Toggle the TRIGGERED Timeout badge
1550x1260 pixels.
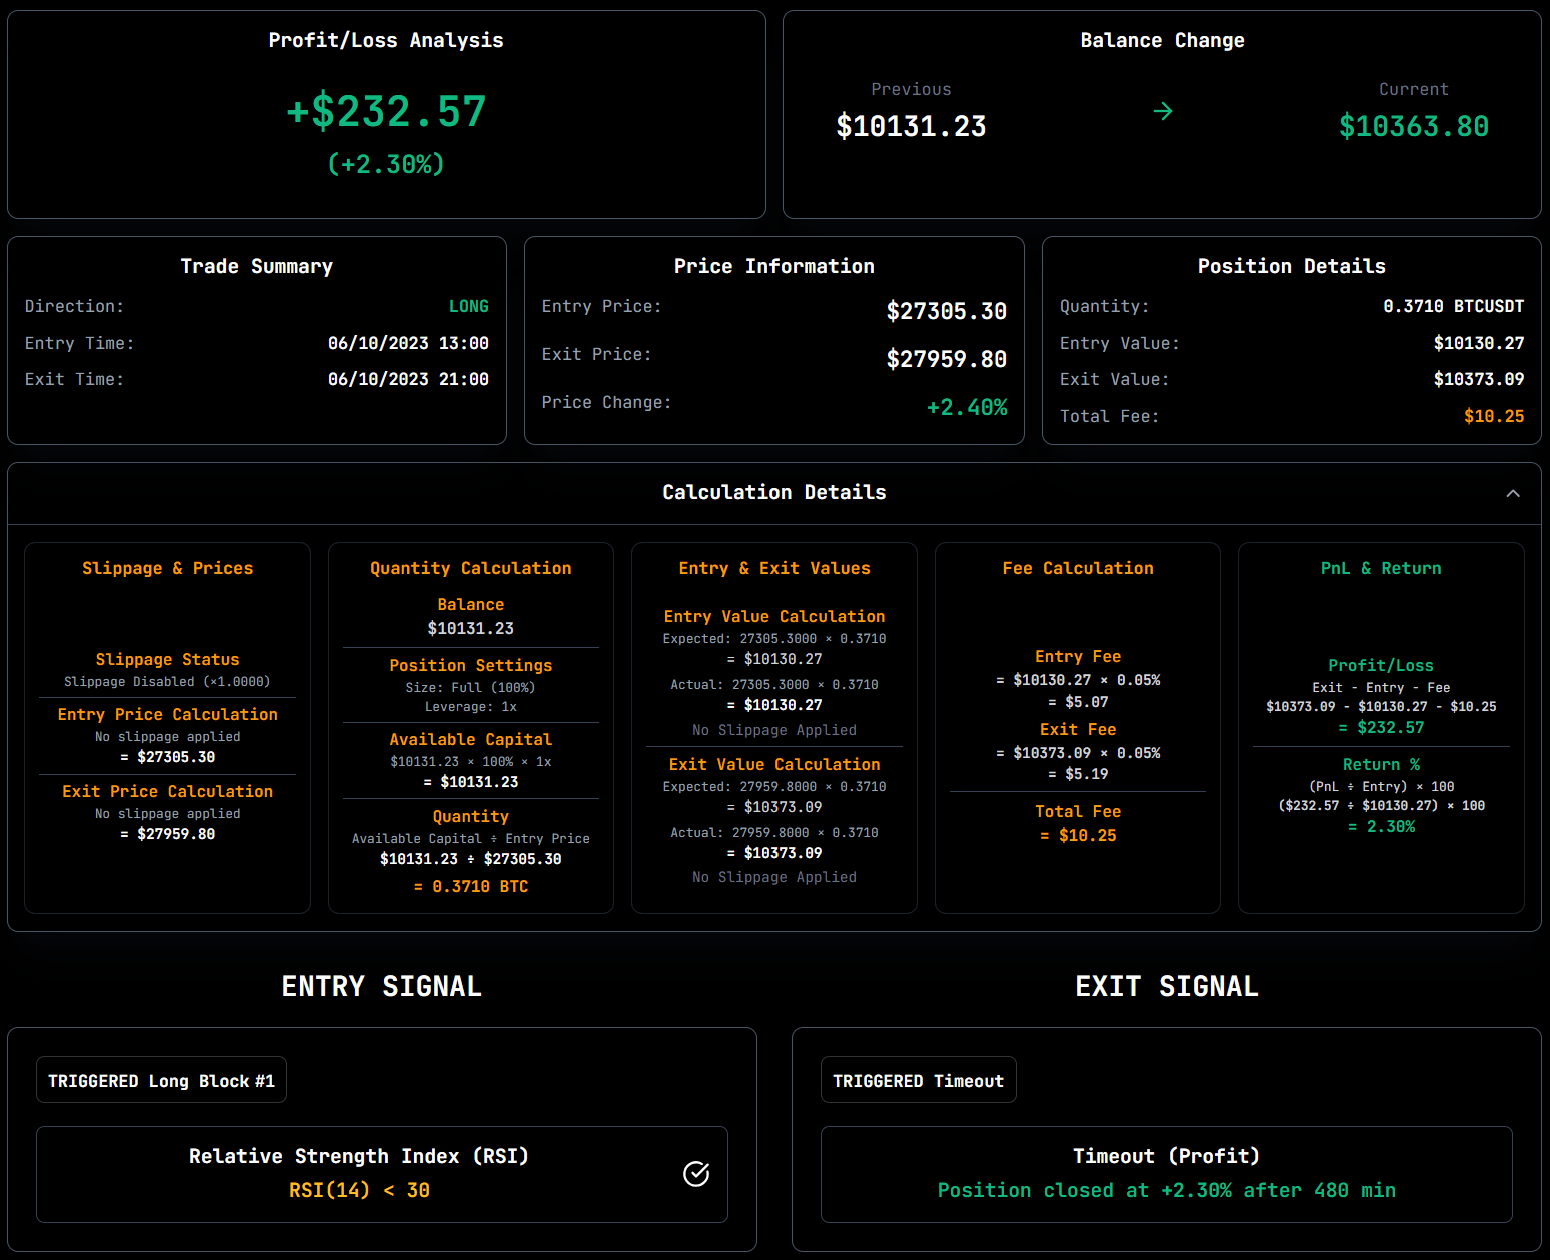(918, 1080)
